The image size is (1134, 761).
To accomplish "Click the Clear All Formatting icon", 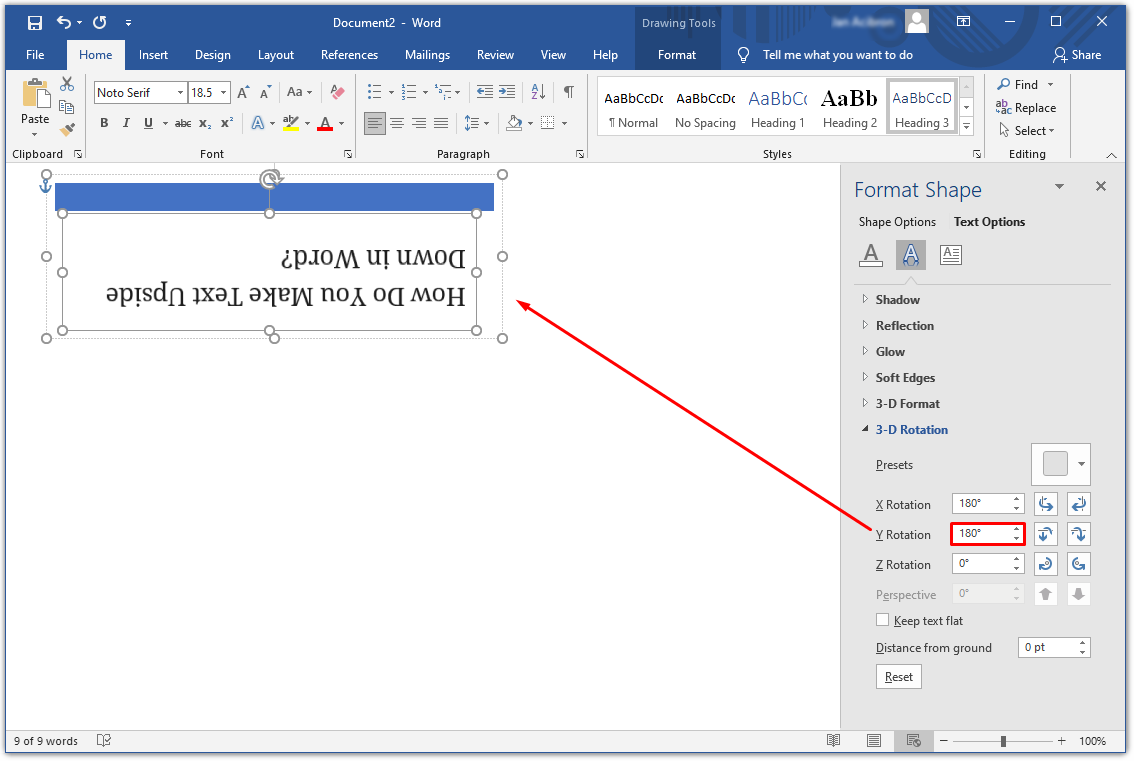I will (x=337, y=92).
